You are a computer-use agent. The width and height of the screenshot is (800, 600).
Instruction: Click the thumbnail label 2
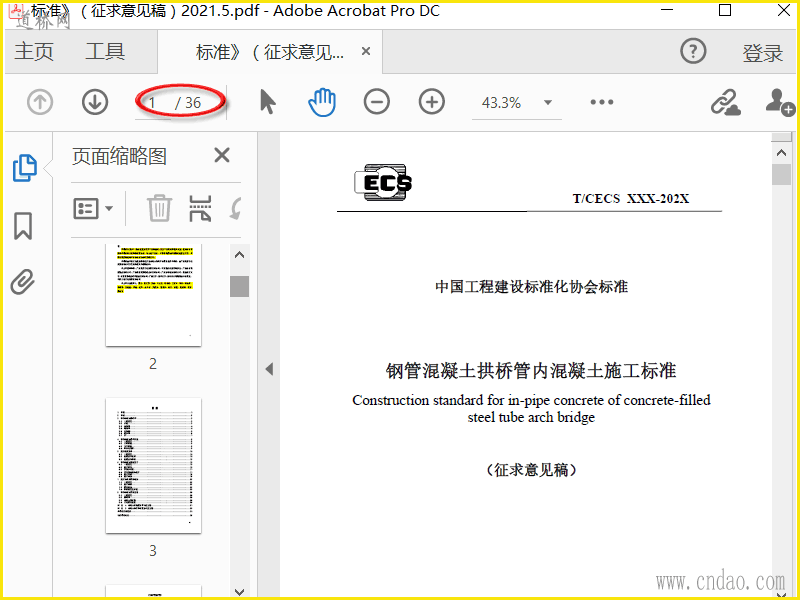coord(153,364)
